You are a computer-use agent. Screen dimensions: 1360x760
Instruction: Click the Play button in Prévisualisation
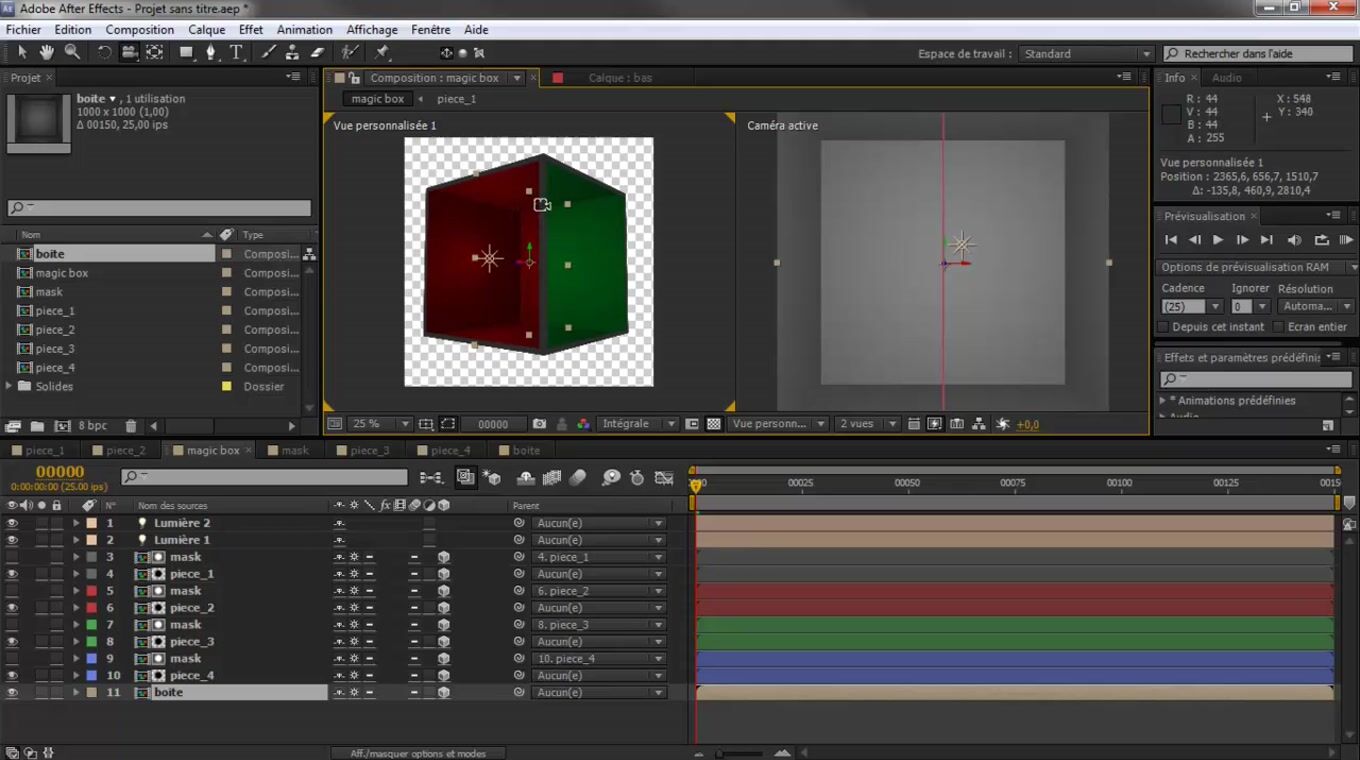[1217, 240]
